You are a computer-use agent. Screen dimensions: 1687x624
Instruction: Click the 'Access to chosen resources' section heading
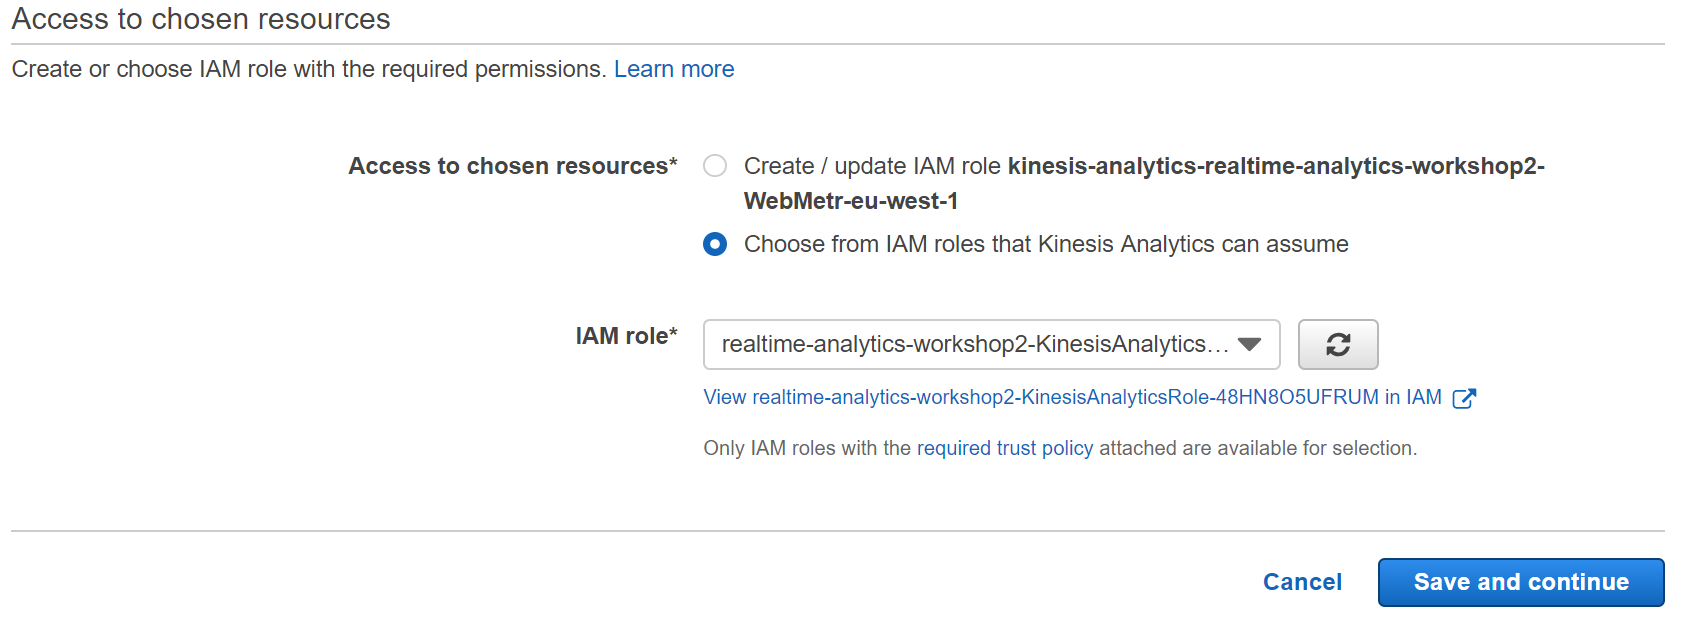[201, 19]
